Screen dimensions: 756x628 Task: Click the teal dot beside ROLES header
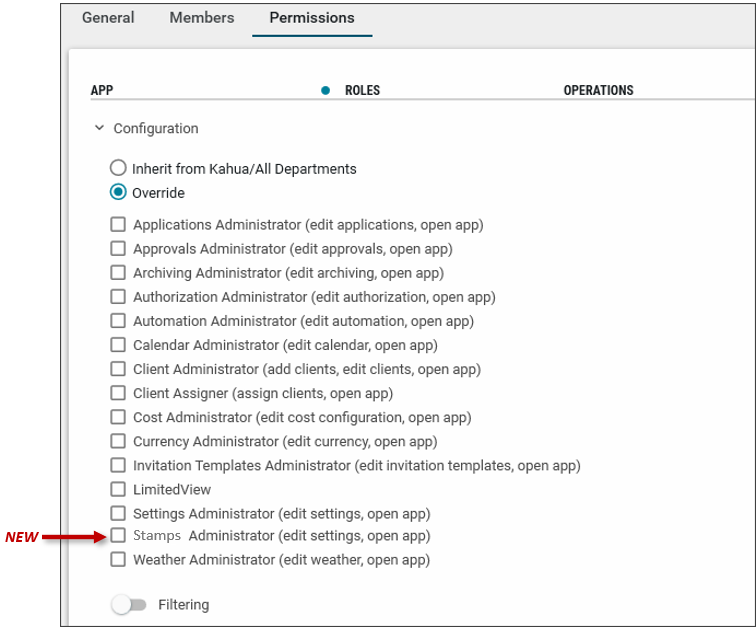click(x=325, y=90)
